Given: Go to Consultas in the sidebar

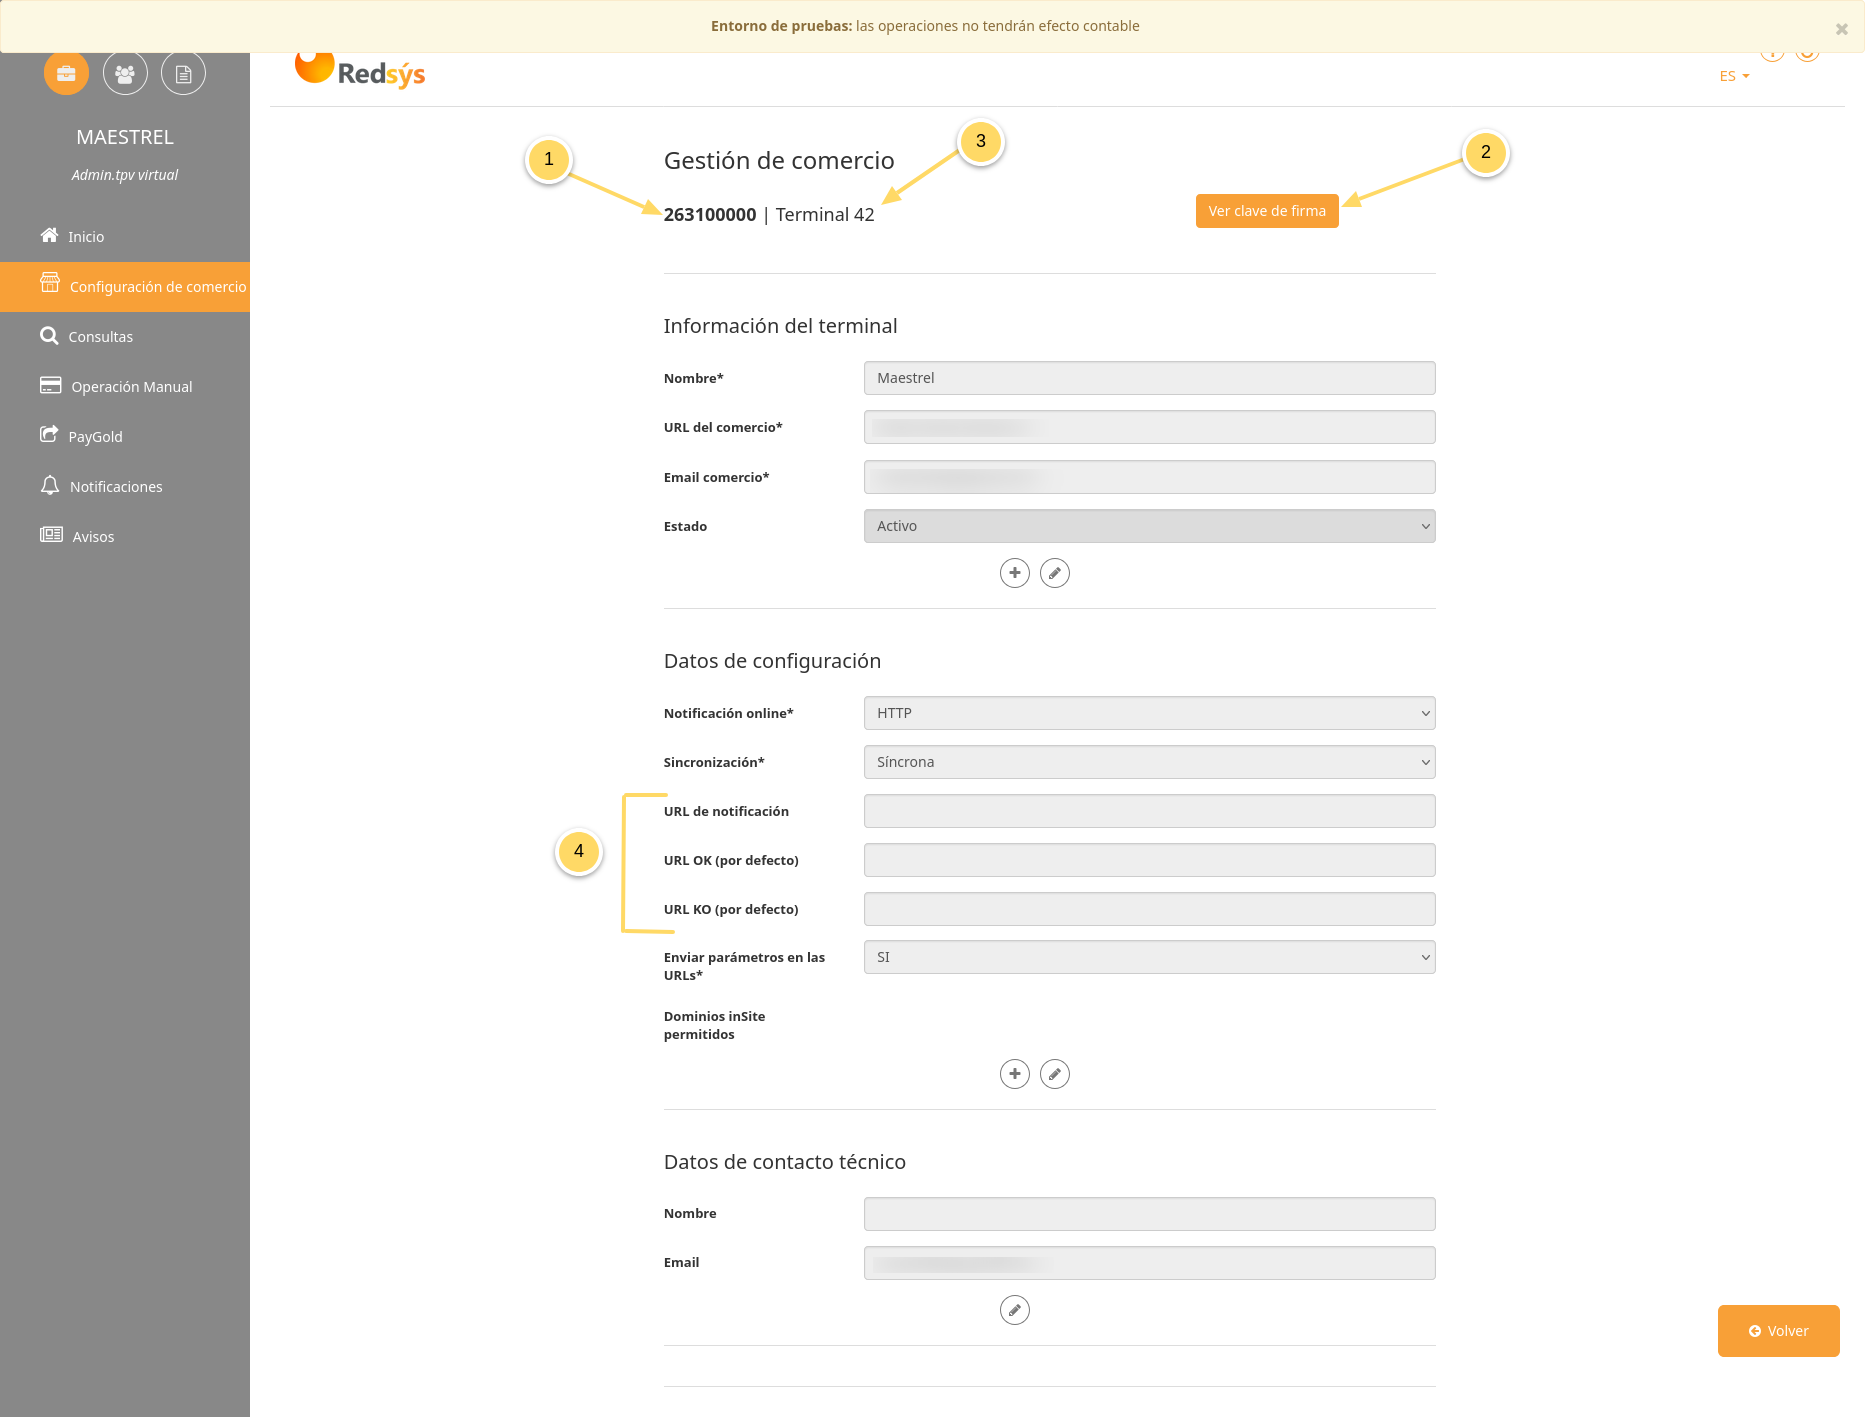Looking at the screenshot, I should tap(100, 337).
